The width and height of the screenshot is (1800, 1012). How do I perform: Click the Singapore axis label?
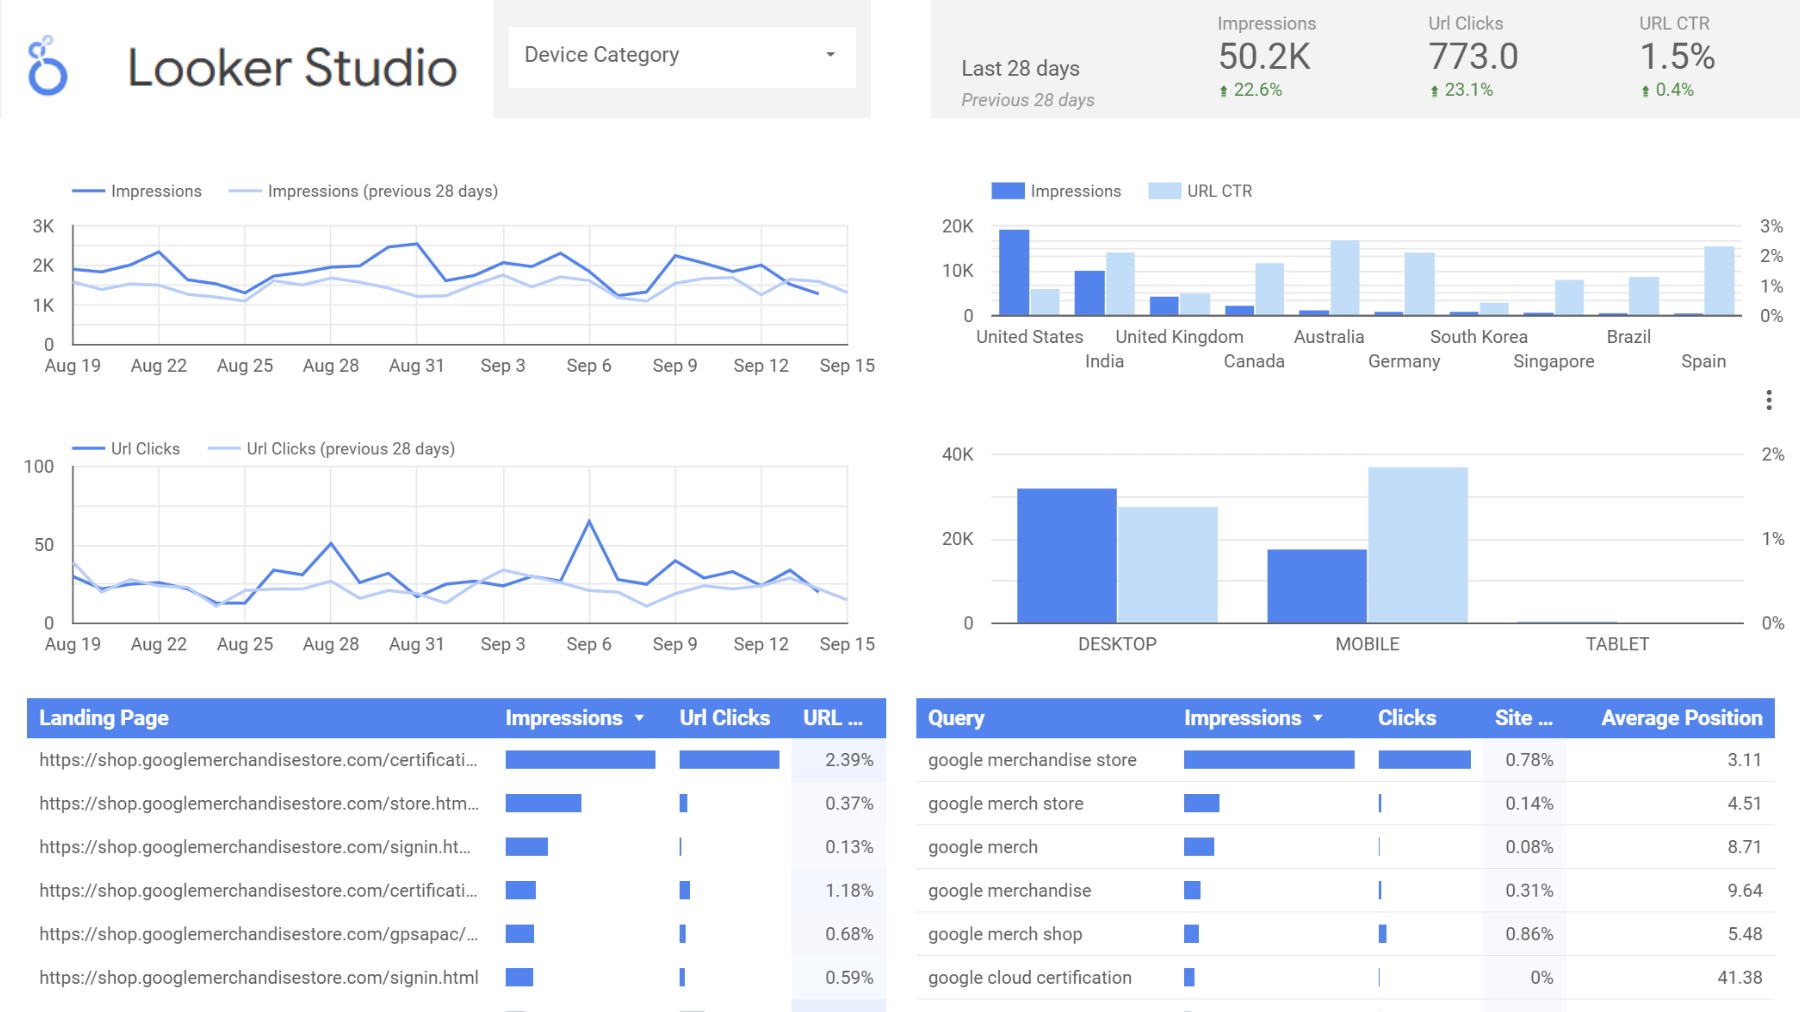[1553, 362]
